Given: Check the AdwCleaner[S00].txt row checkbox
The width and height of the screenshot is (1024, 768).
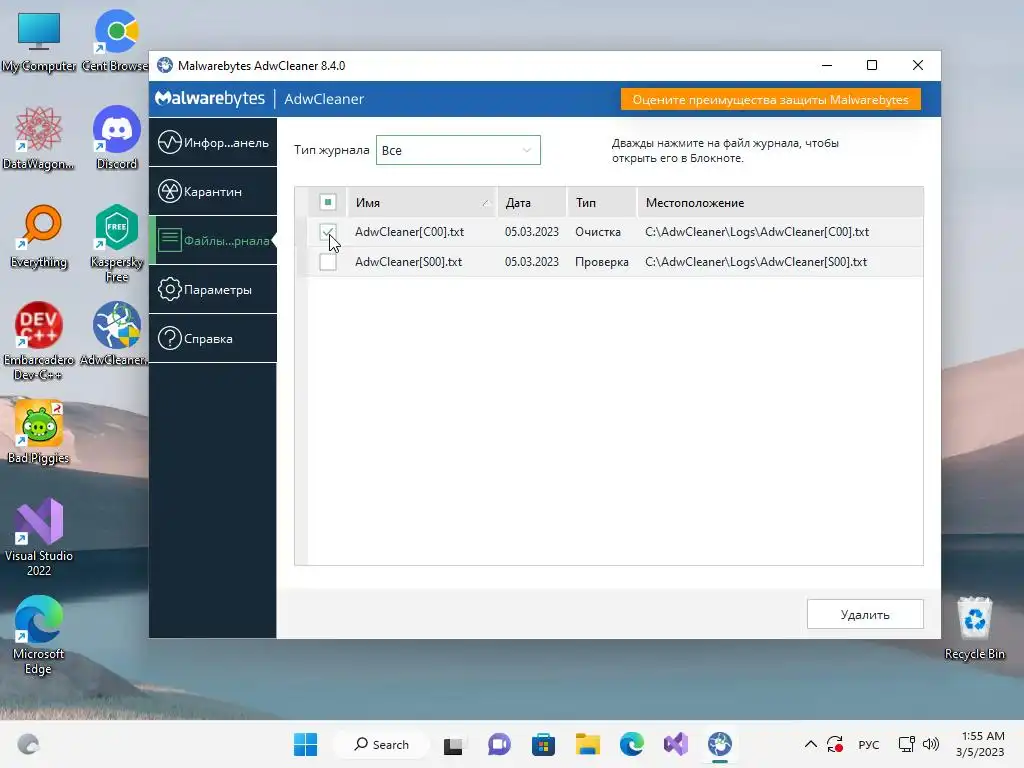Looking at the screenshot, I should point(328,262).
